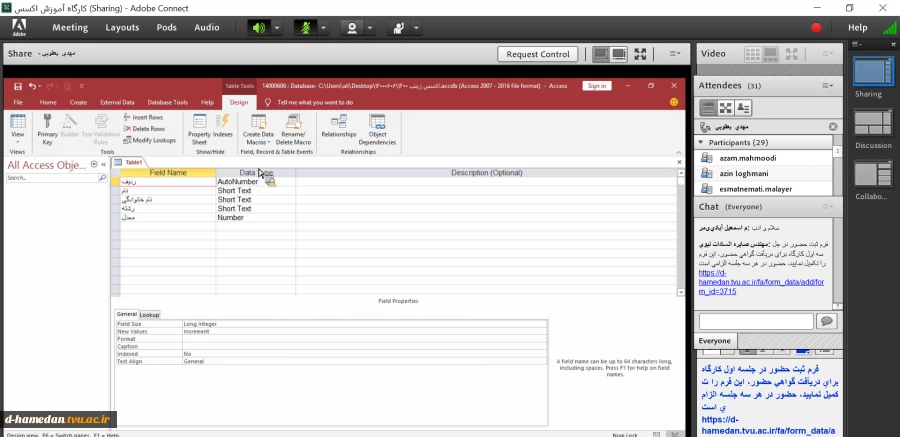Open the Pods menu
The height and width of the screenshot is (437, 900).
tap(166, 28)
